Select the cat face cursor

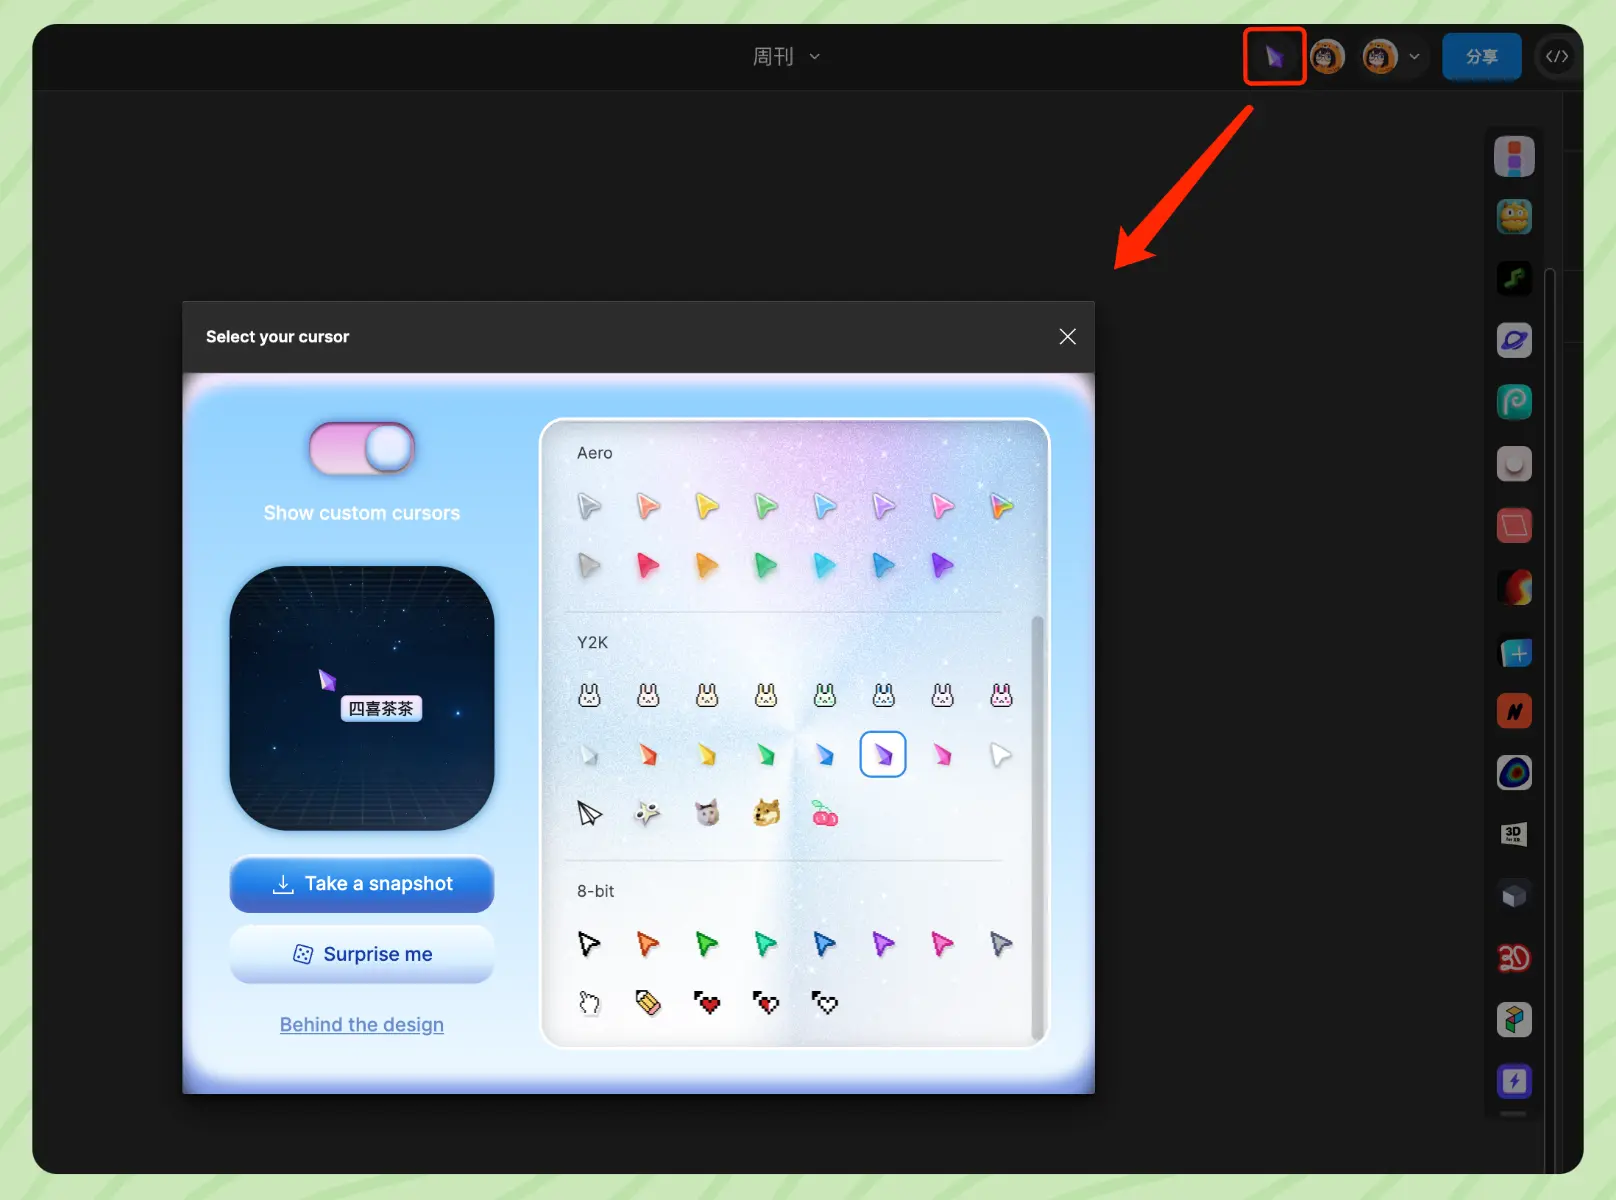(707, 813)
